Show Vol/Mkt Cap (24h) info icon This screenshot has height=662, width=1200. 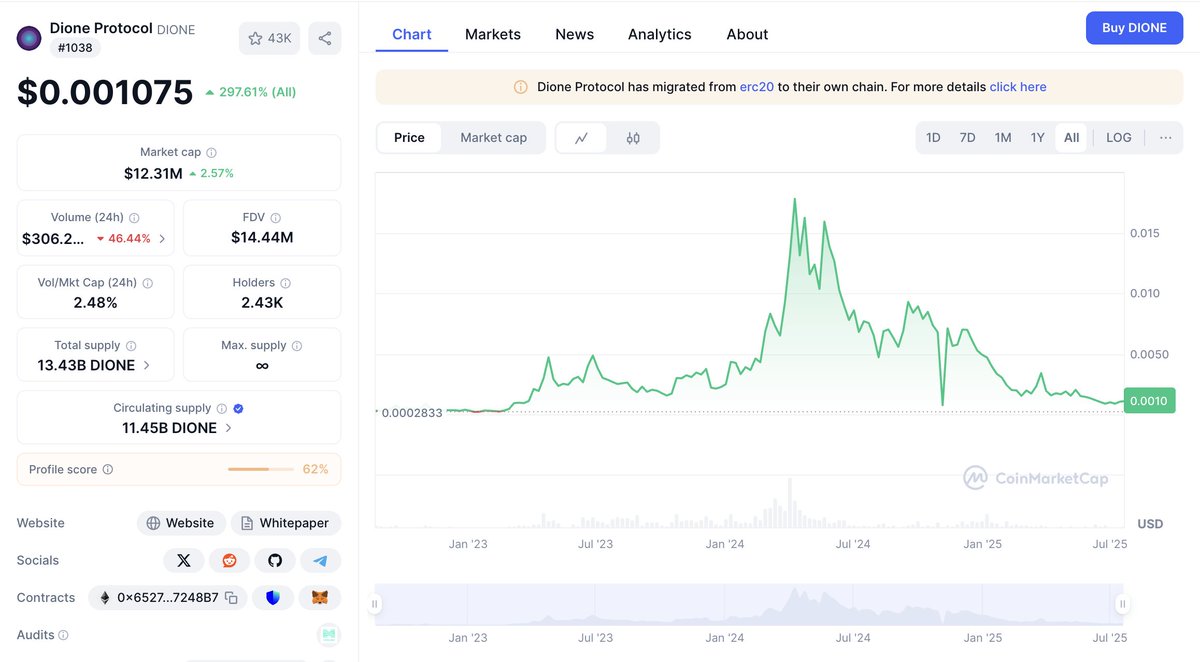(147, 283)
